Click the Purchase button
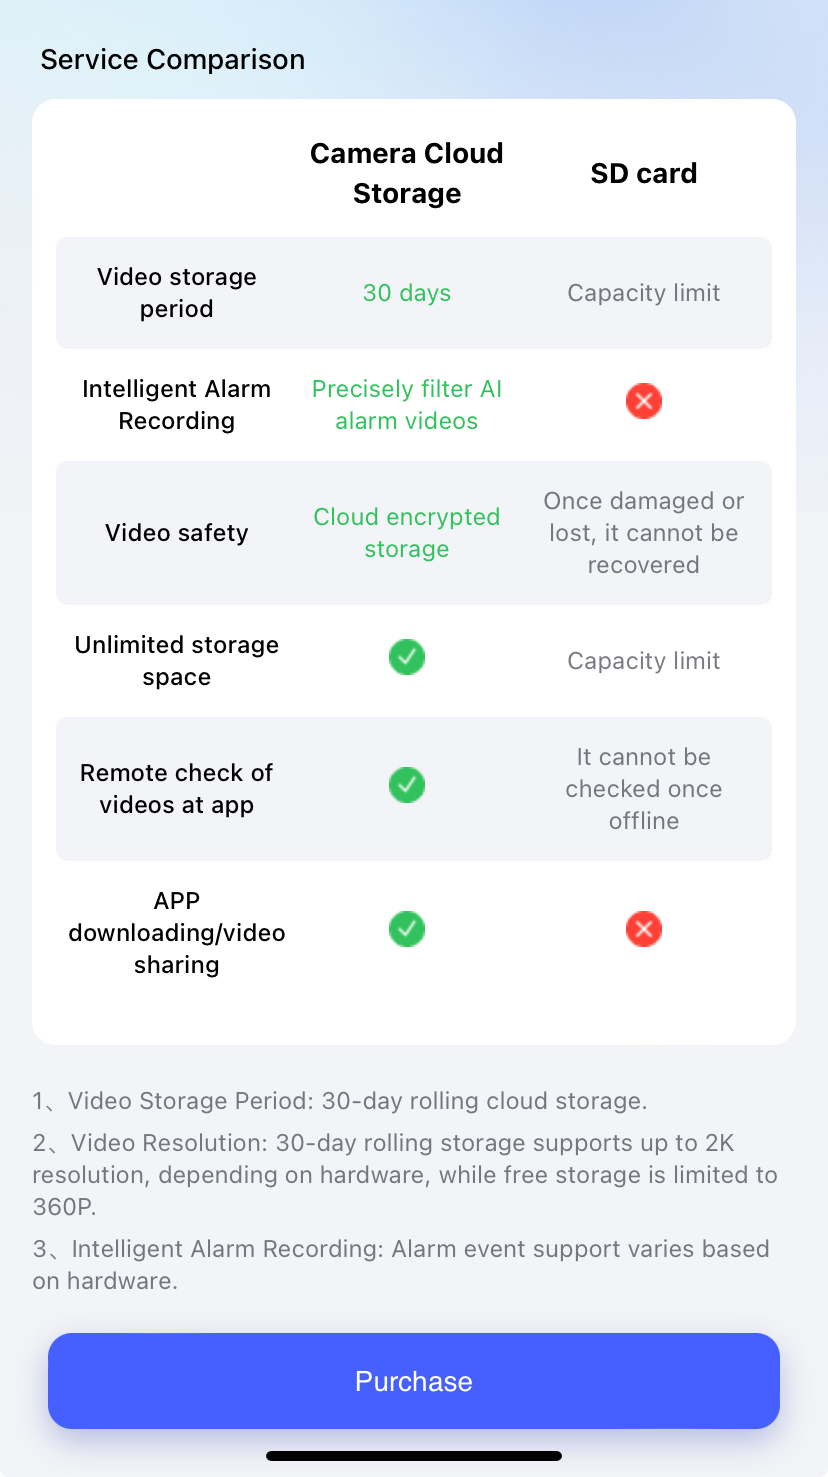The width and height of the screenshot is (828, 1477). coord(414,1381)
